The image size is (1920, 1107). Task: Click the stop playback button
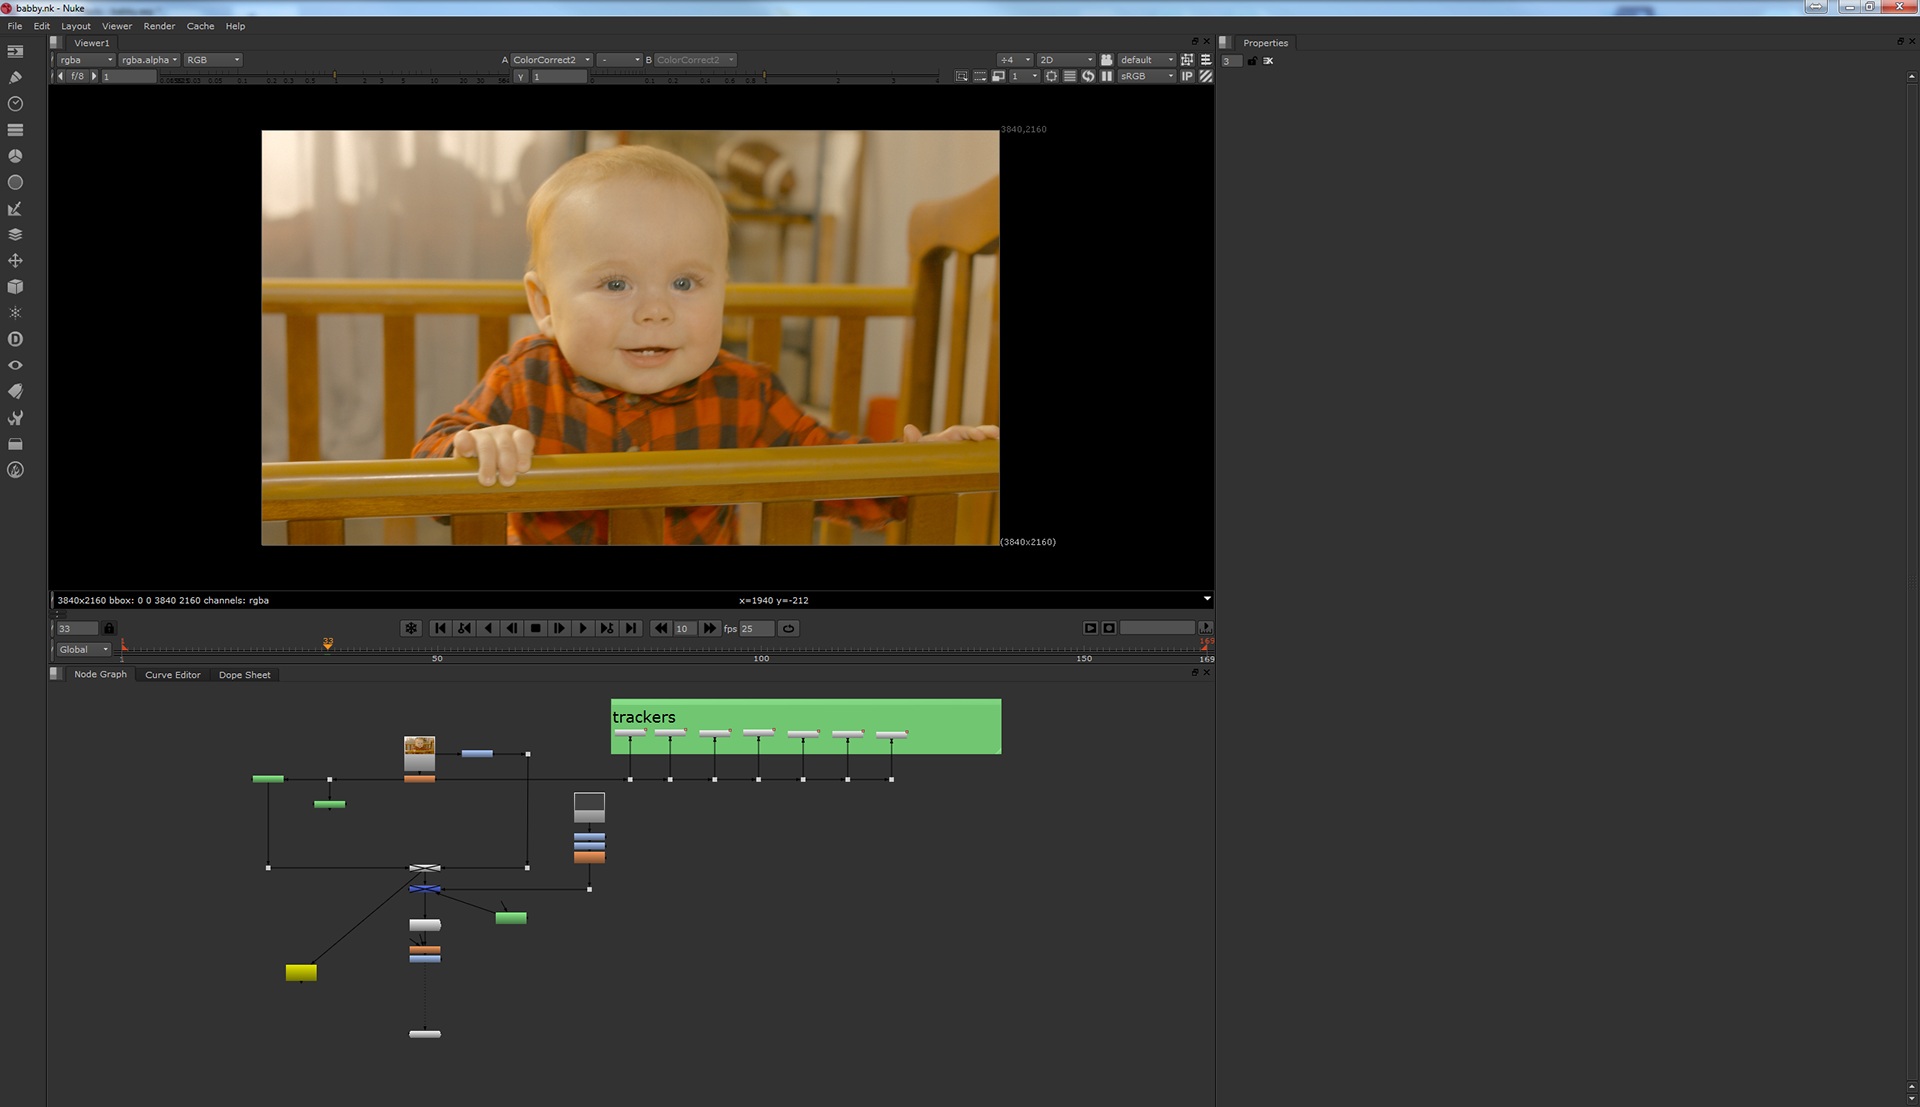[x=536, y=628]
